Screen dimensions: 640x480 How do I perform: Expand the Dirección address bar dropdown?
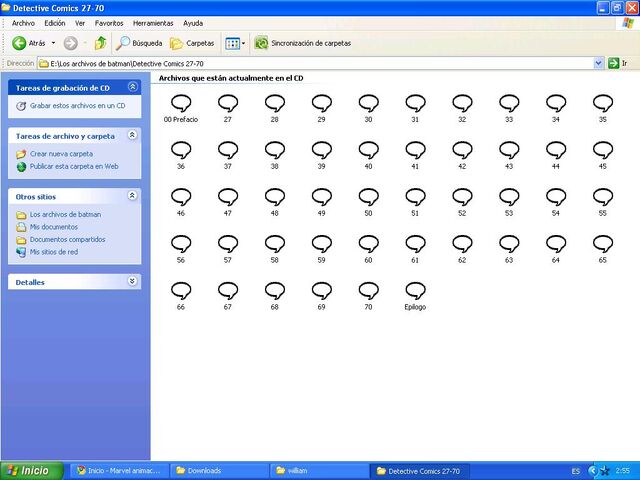(x=598, y=63)
